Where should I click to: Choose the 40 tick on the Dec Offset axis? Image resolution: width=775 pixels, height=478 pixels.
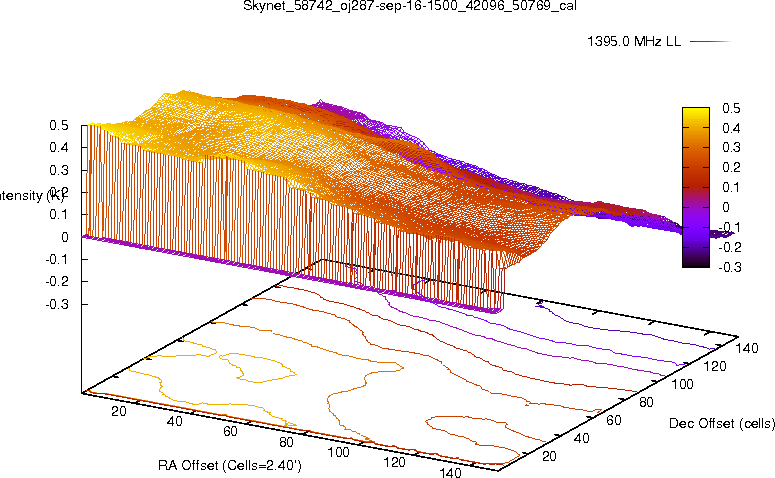(x=581, y=438)
